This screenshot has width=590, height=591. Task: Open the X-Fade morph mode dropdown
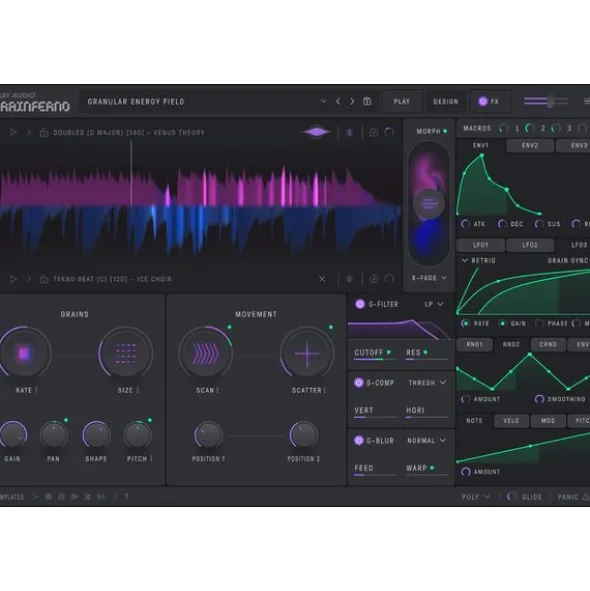point(429,278)
